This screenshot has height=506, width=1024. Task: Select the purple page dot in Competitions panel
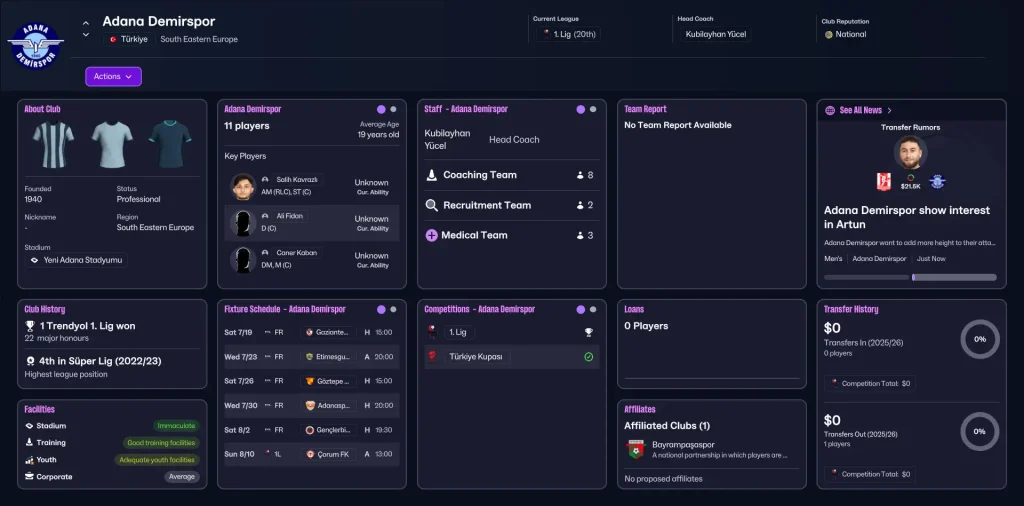pos(581,309)
